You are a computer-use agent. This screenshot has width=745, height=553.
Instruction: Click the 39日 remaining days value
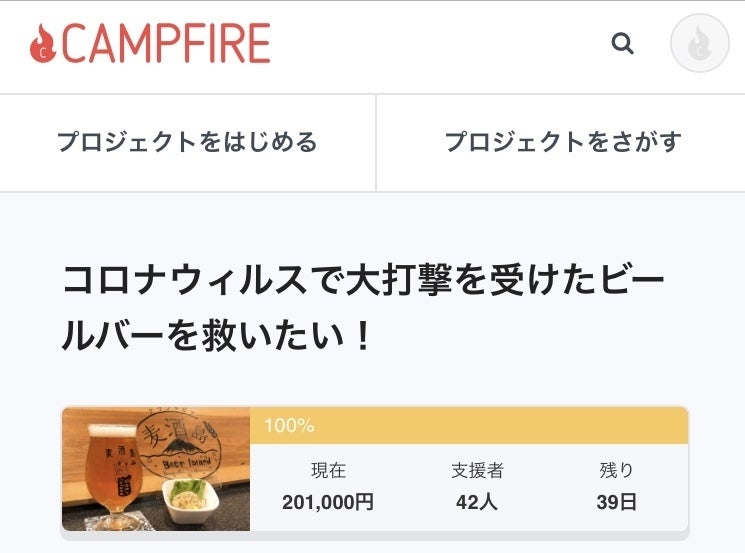pyautogui.click(x=616, y=501)
